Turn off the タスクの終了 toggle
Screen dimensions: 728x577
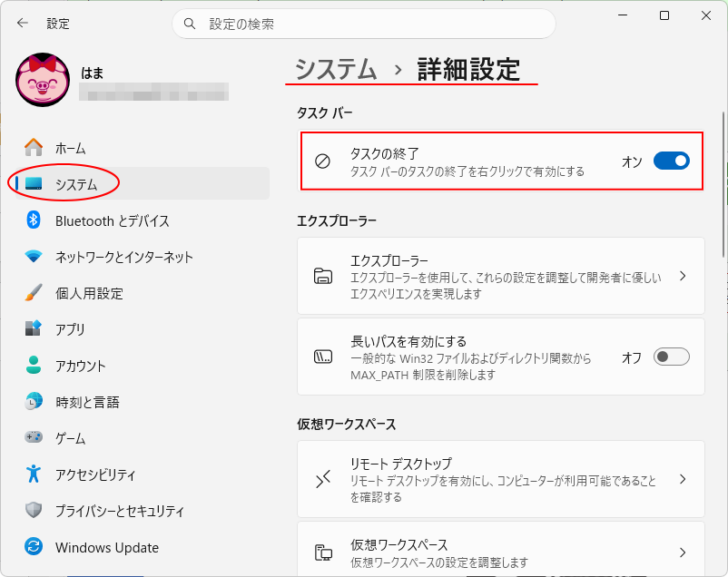coord(671,161)
